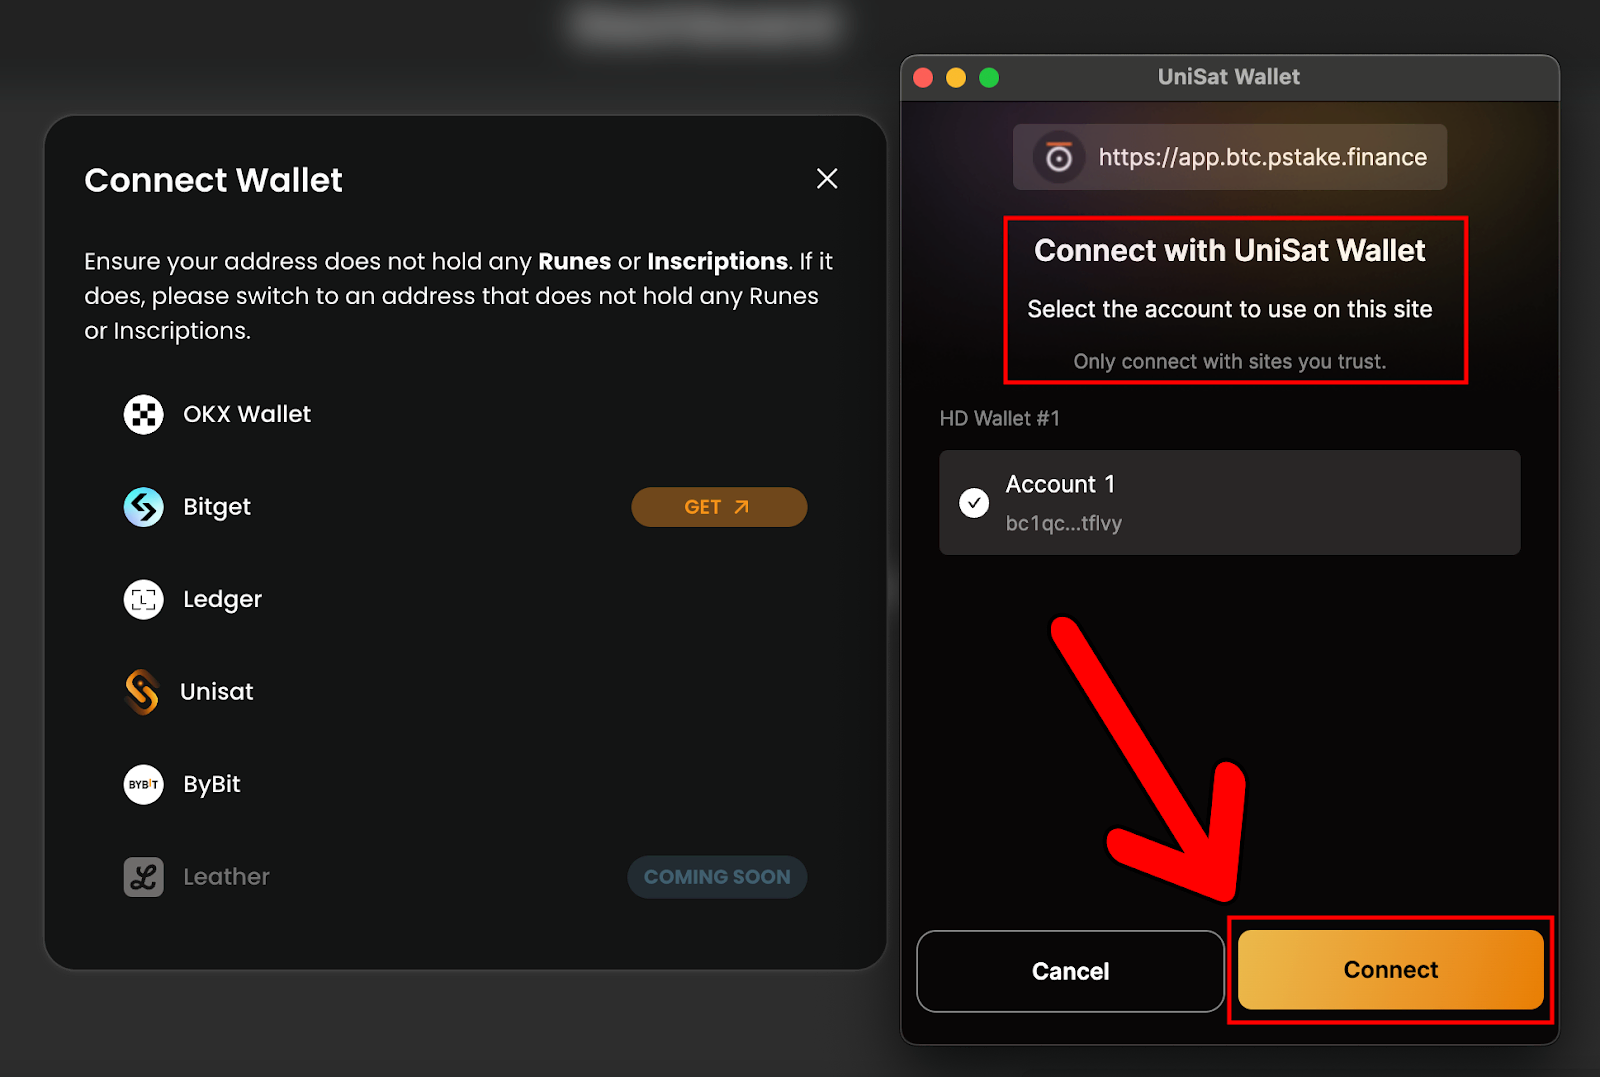1600x1077 pixels.
Task: Click the COMING SOON badge
Action: (717, 877)
